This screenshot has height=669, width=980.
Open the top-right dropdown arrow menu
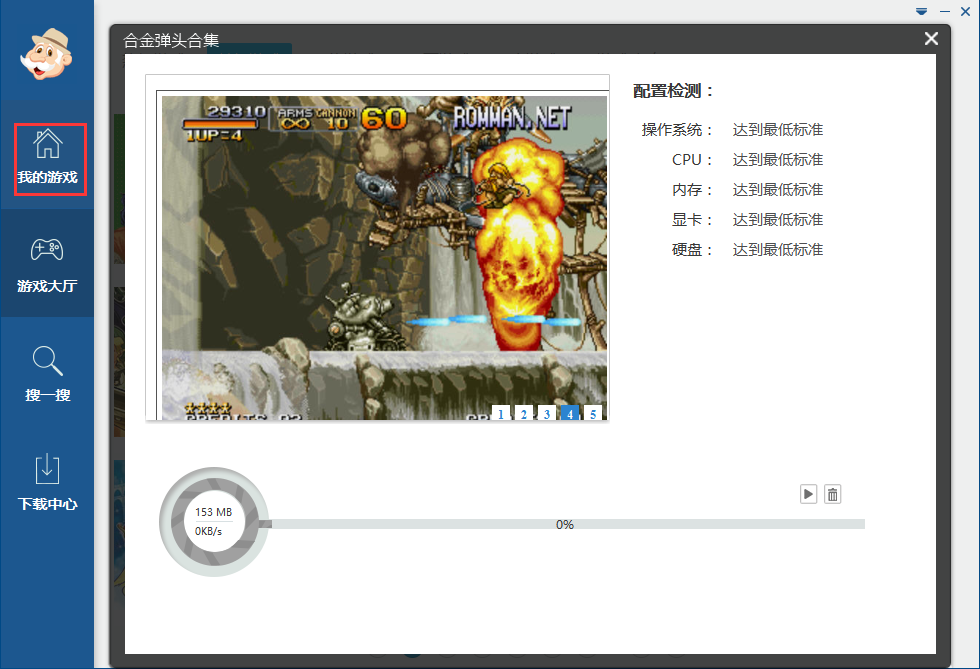point(921,11)
